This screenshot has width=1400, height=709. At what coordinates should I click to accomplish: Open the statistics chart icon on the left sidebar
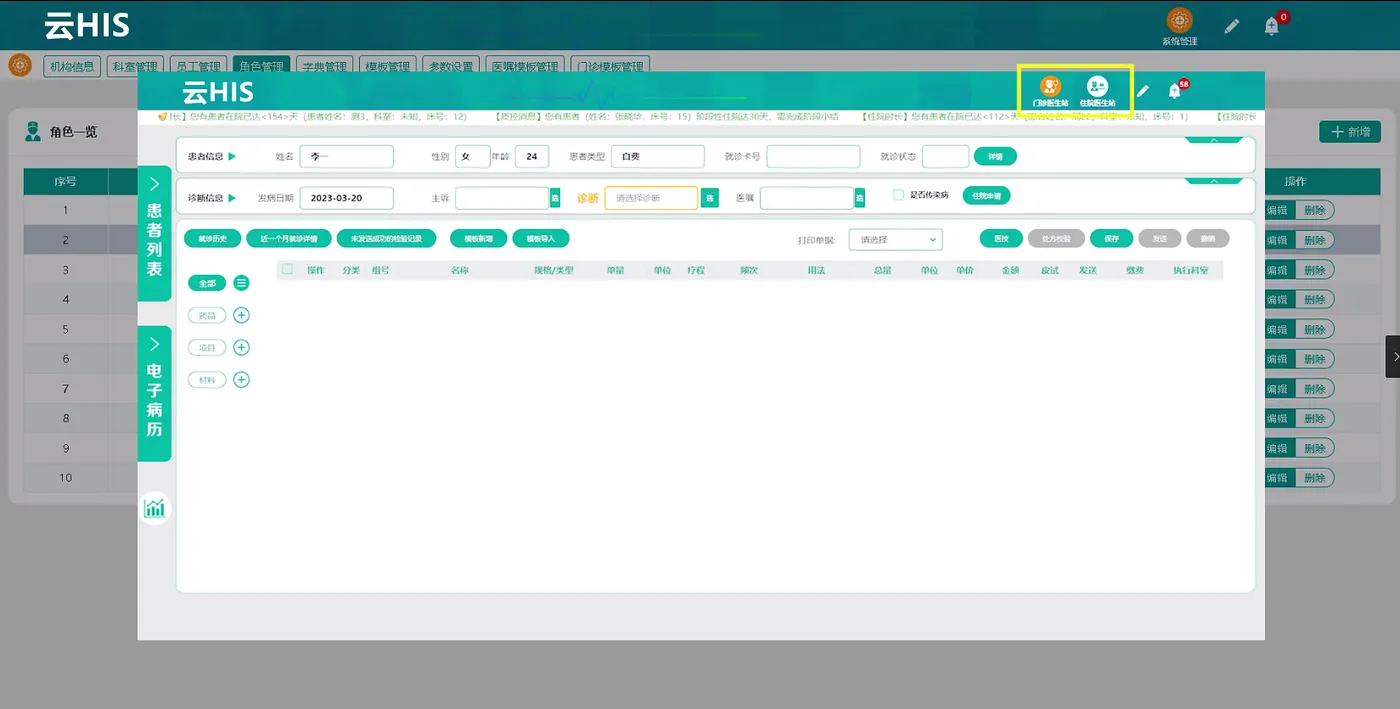pos(154,508)
